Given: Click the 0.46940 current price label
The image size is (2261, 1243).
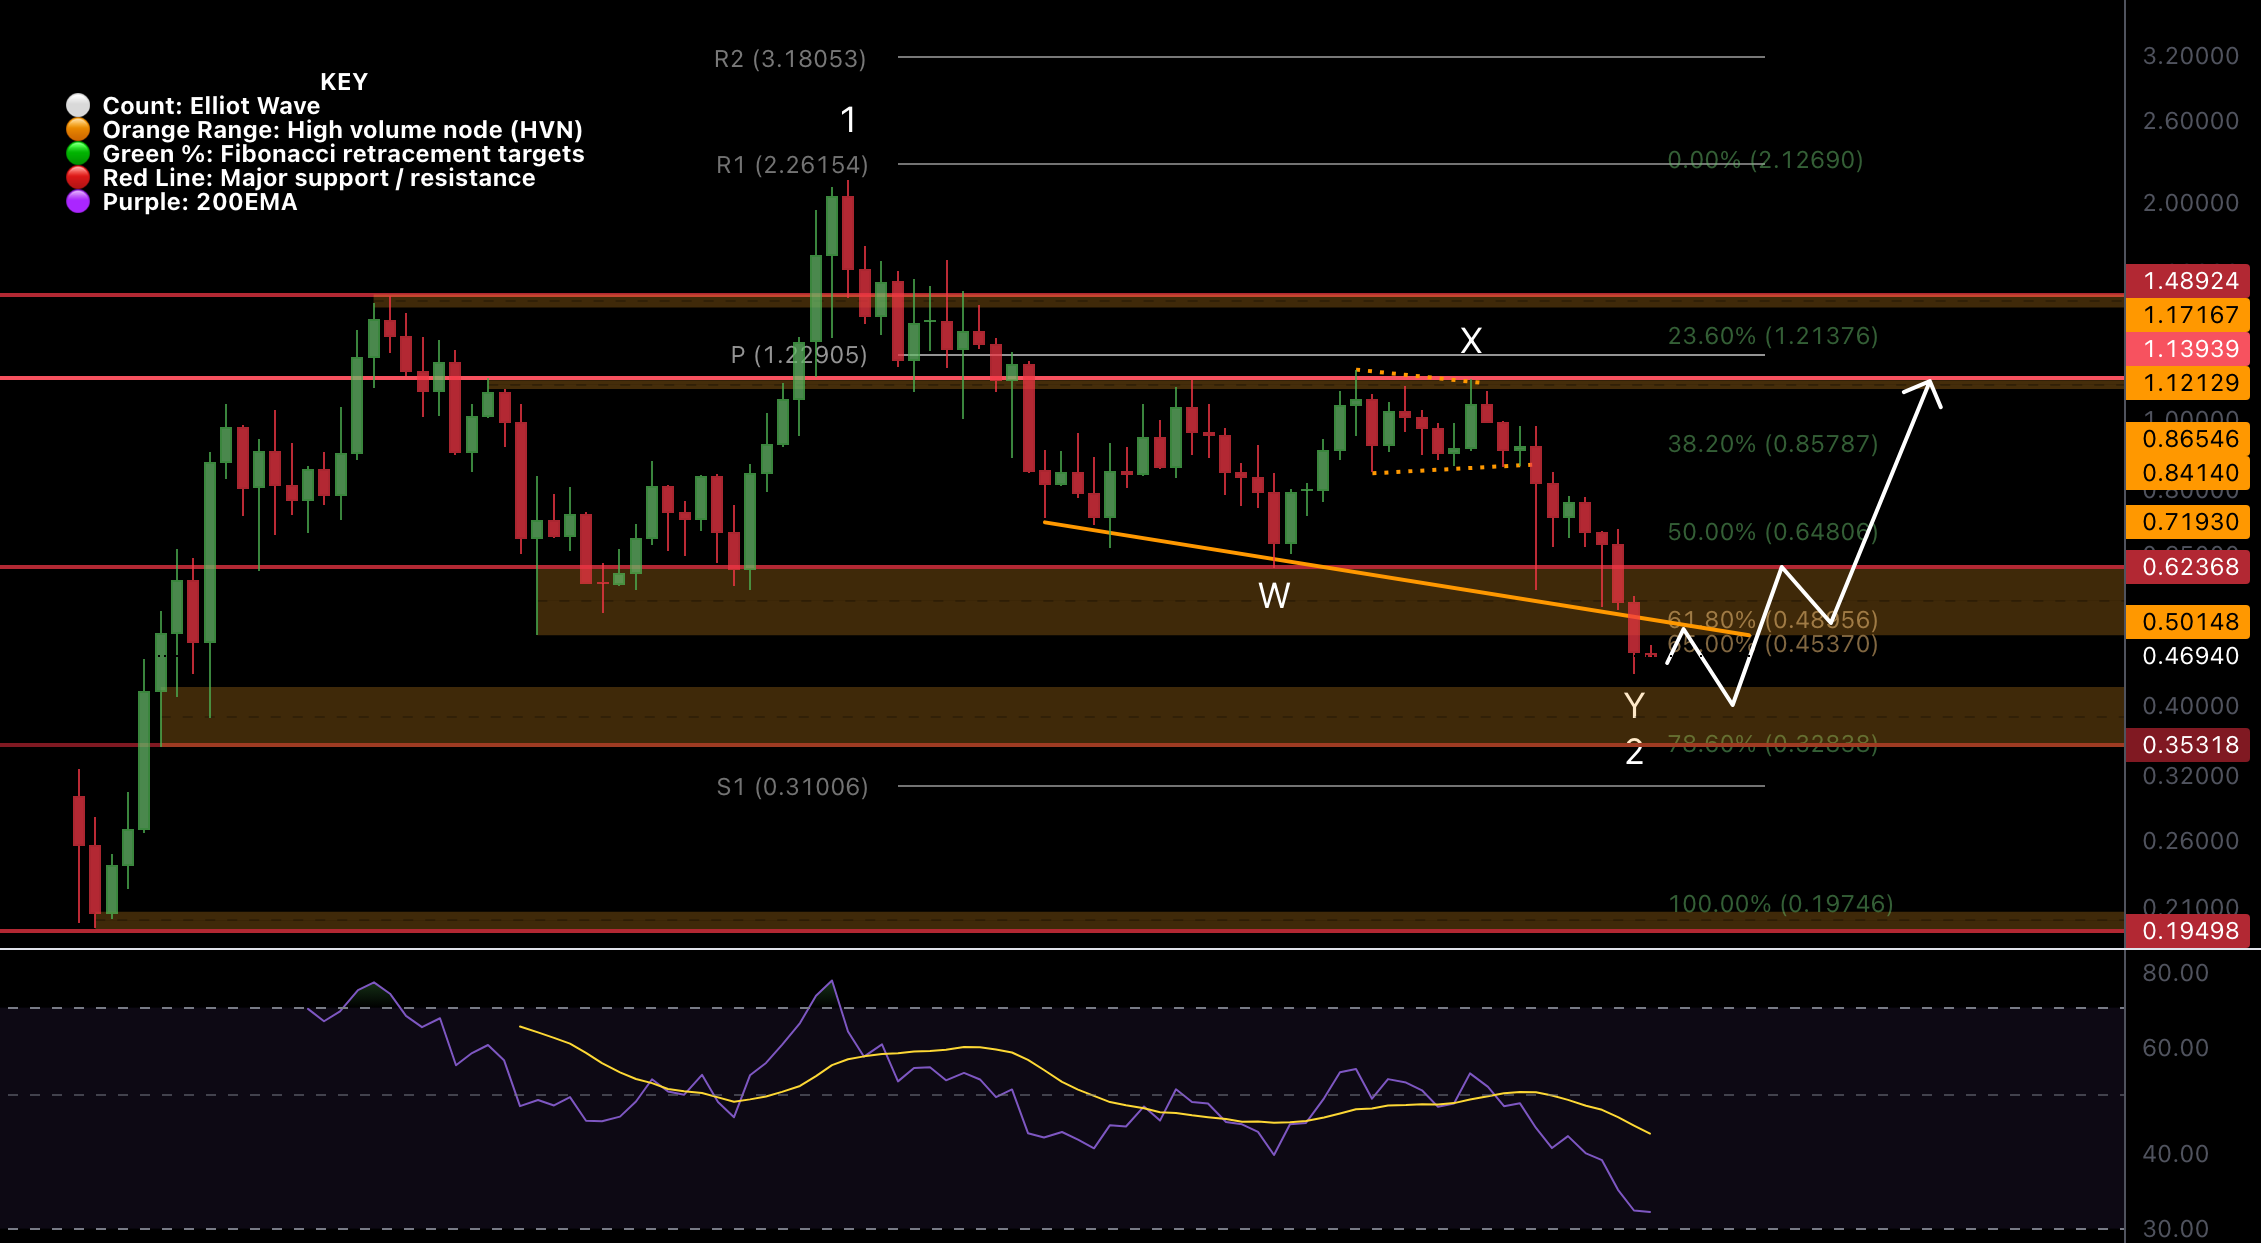Looking at the screenshot, I should coord(2188,656).
